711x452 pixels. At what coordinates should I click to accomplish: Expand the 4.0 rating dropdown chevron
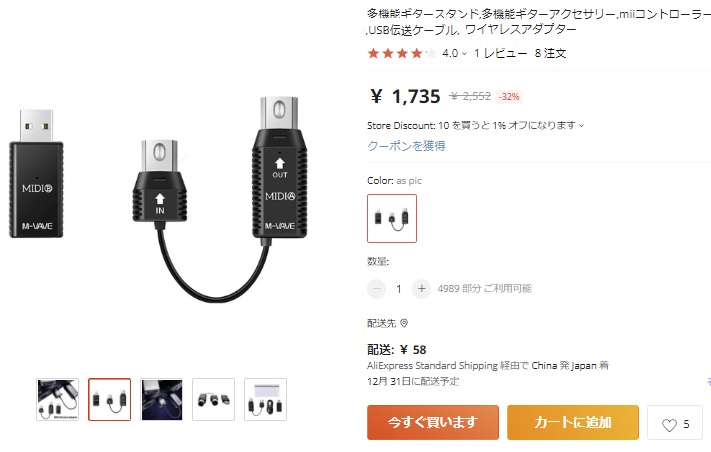tap(464, 53)
